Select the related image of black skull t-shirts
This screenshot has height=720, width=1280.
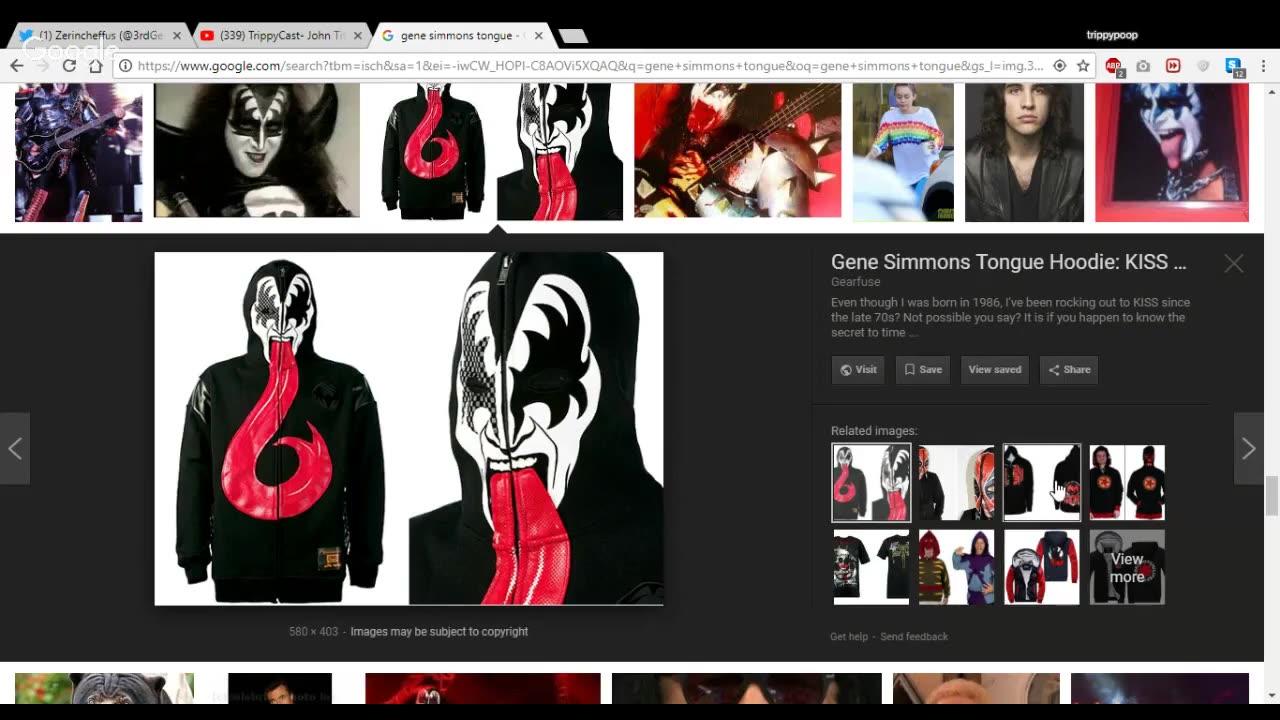871,567
